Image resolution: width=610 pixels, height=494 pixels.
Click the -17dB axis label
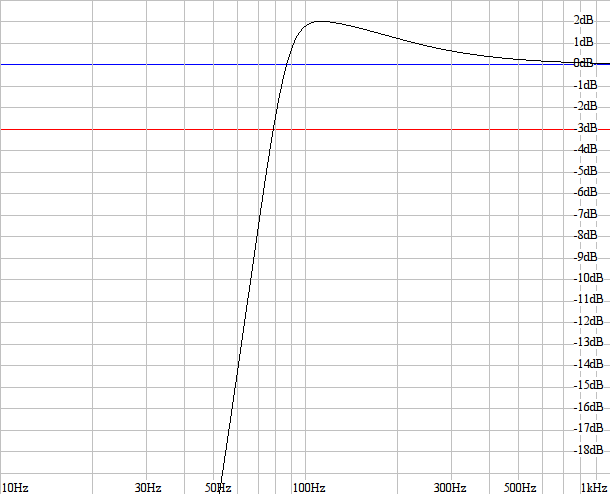pyautogui.click(x=588, y=428)
